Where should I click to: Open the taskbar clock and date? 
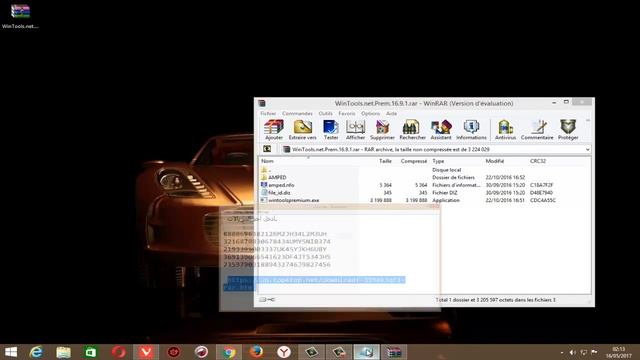click(619, 352)
